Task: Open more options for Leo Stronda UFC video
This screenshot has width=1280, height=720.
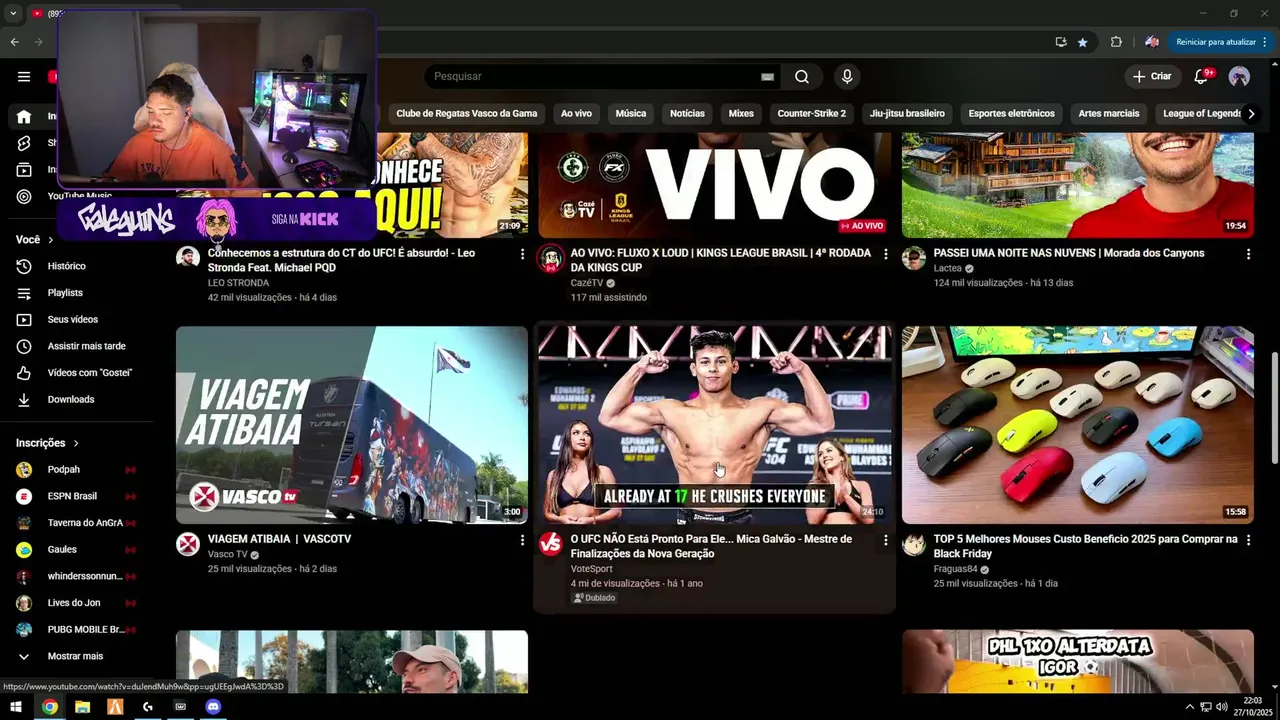Action: tap(521, 254)
